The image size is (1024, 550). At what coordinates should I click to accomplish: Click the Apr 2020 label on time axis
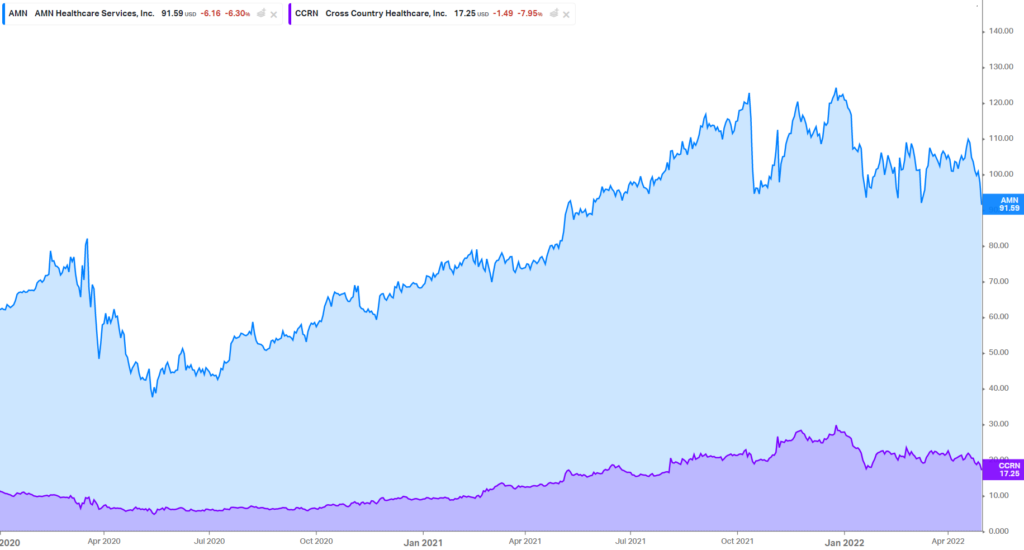point(104,541)
